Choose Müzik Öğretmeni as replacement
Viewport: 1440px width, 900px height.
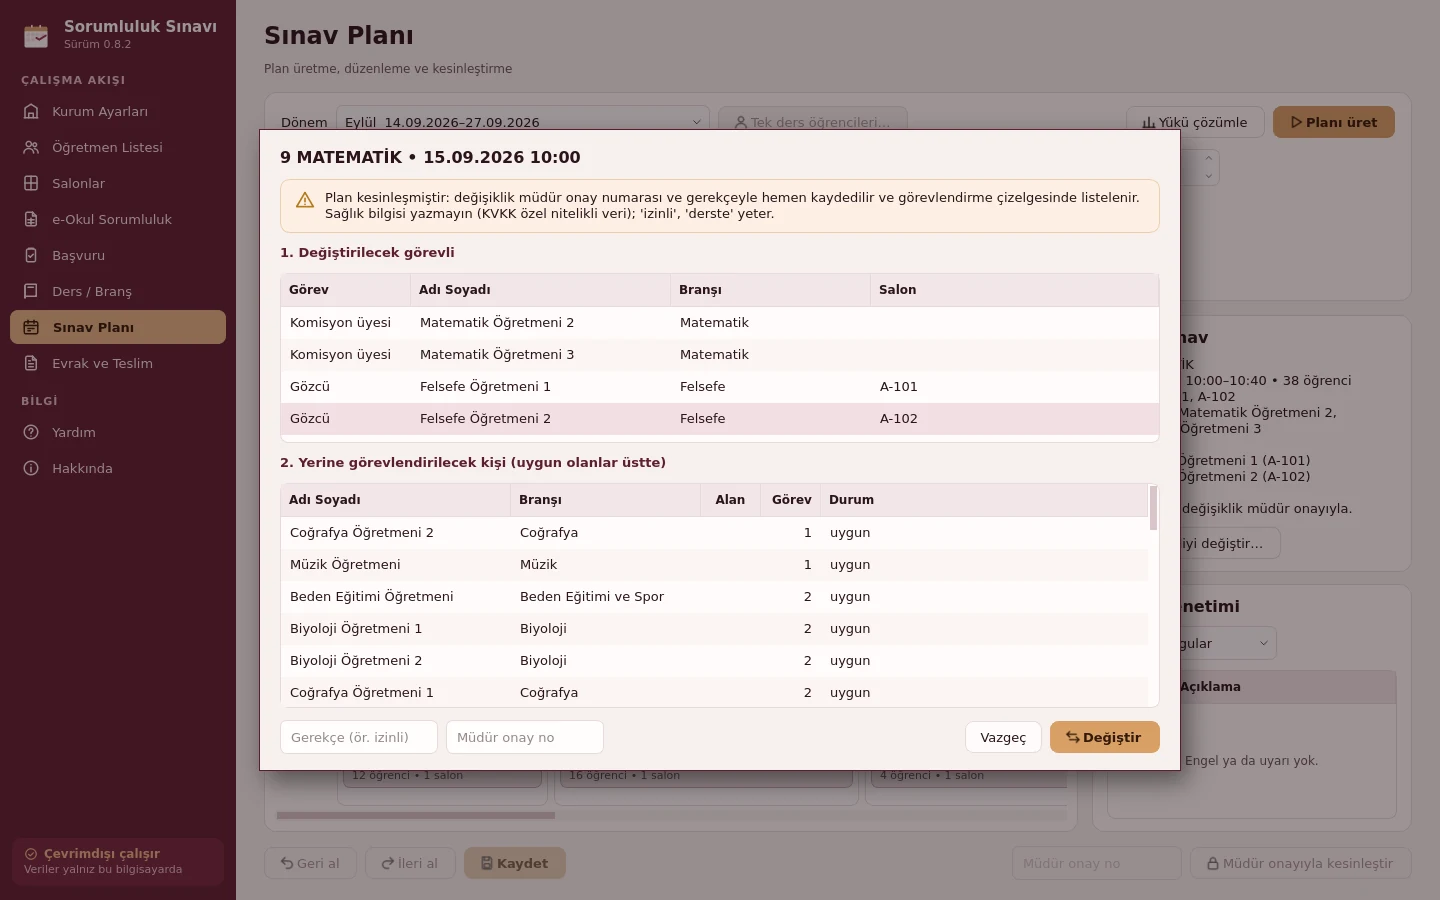click(x=714, y=565)
